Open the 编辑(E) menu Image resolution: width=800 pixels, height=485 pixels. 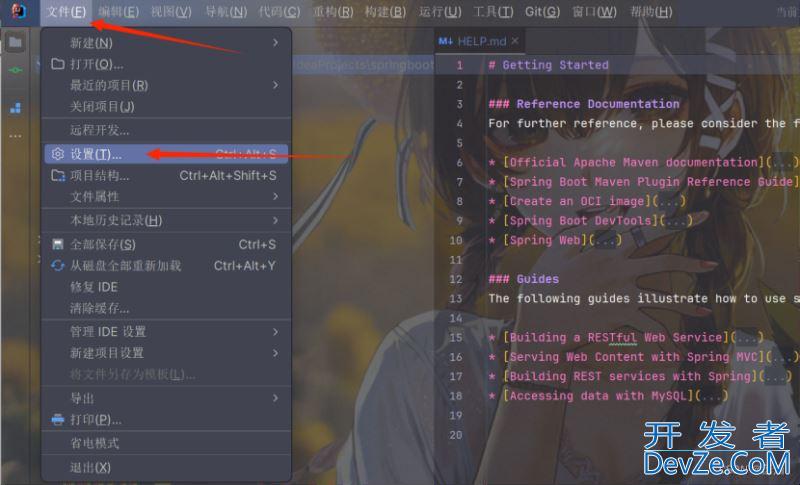[118, 12]
